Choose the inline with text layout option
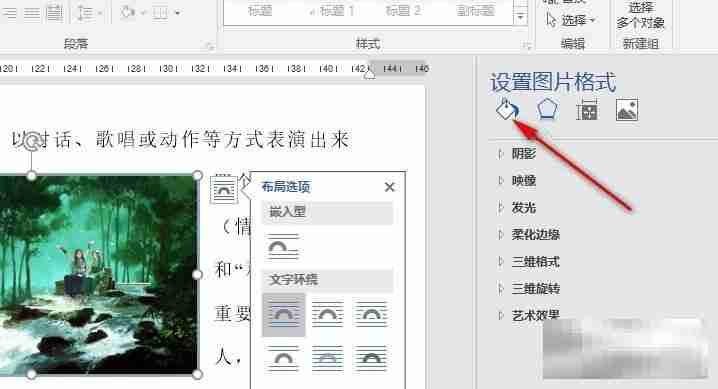Screen dimensions: 718x389 (x=283, y=246)
